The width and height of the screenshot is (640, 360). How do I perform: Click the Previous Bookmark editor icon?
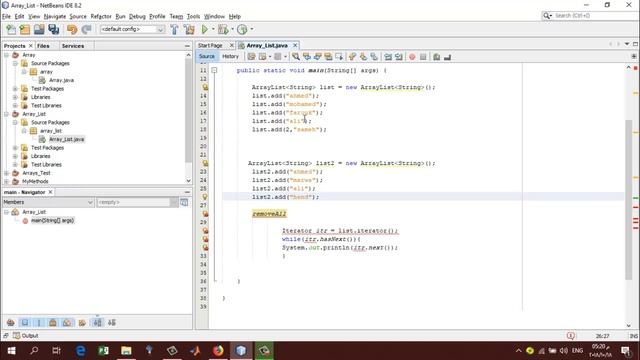[352, 57]
